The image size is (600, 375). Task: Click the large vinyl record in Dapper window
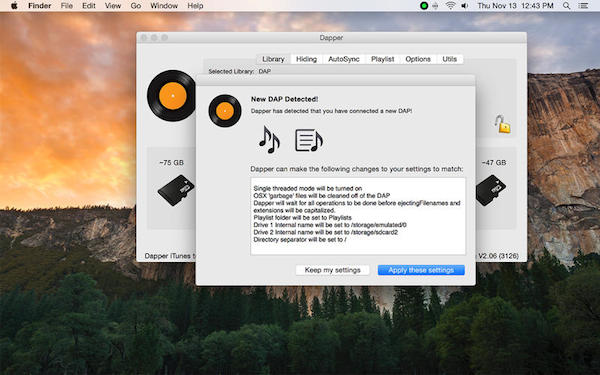click(x=172, y=96)
